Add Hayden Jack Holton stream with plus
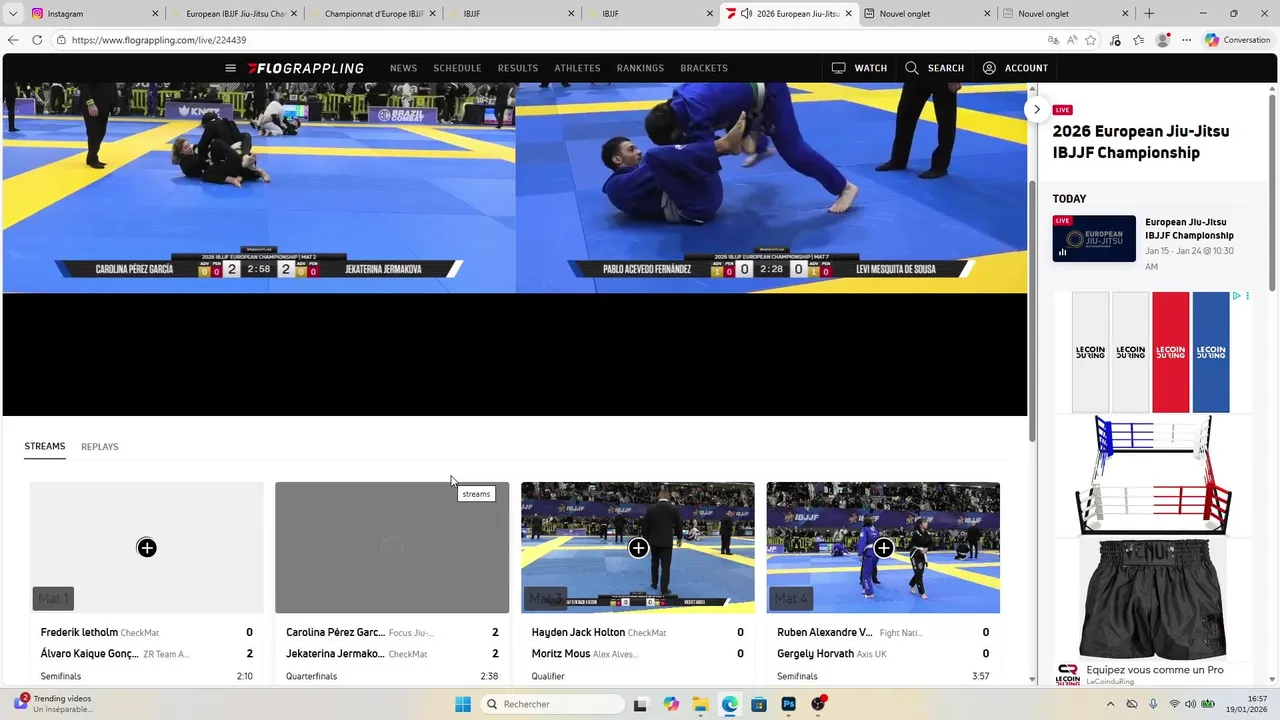Viewport: 1280px width, 720px height. [x=638, y=547]
